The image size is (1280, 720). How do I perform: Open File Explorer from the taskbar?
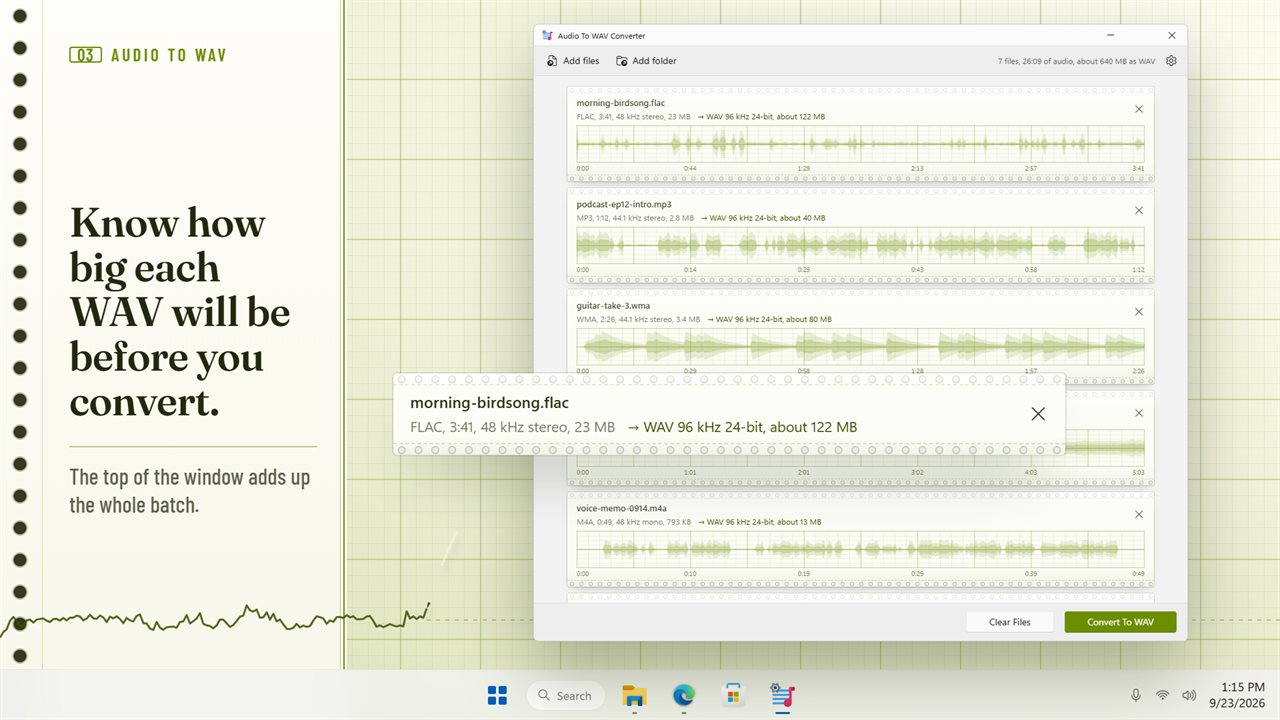[x=634, y=695]
